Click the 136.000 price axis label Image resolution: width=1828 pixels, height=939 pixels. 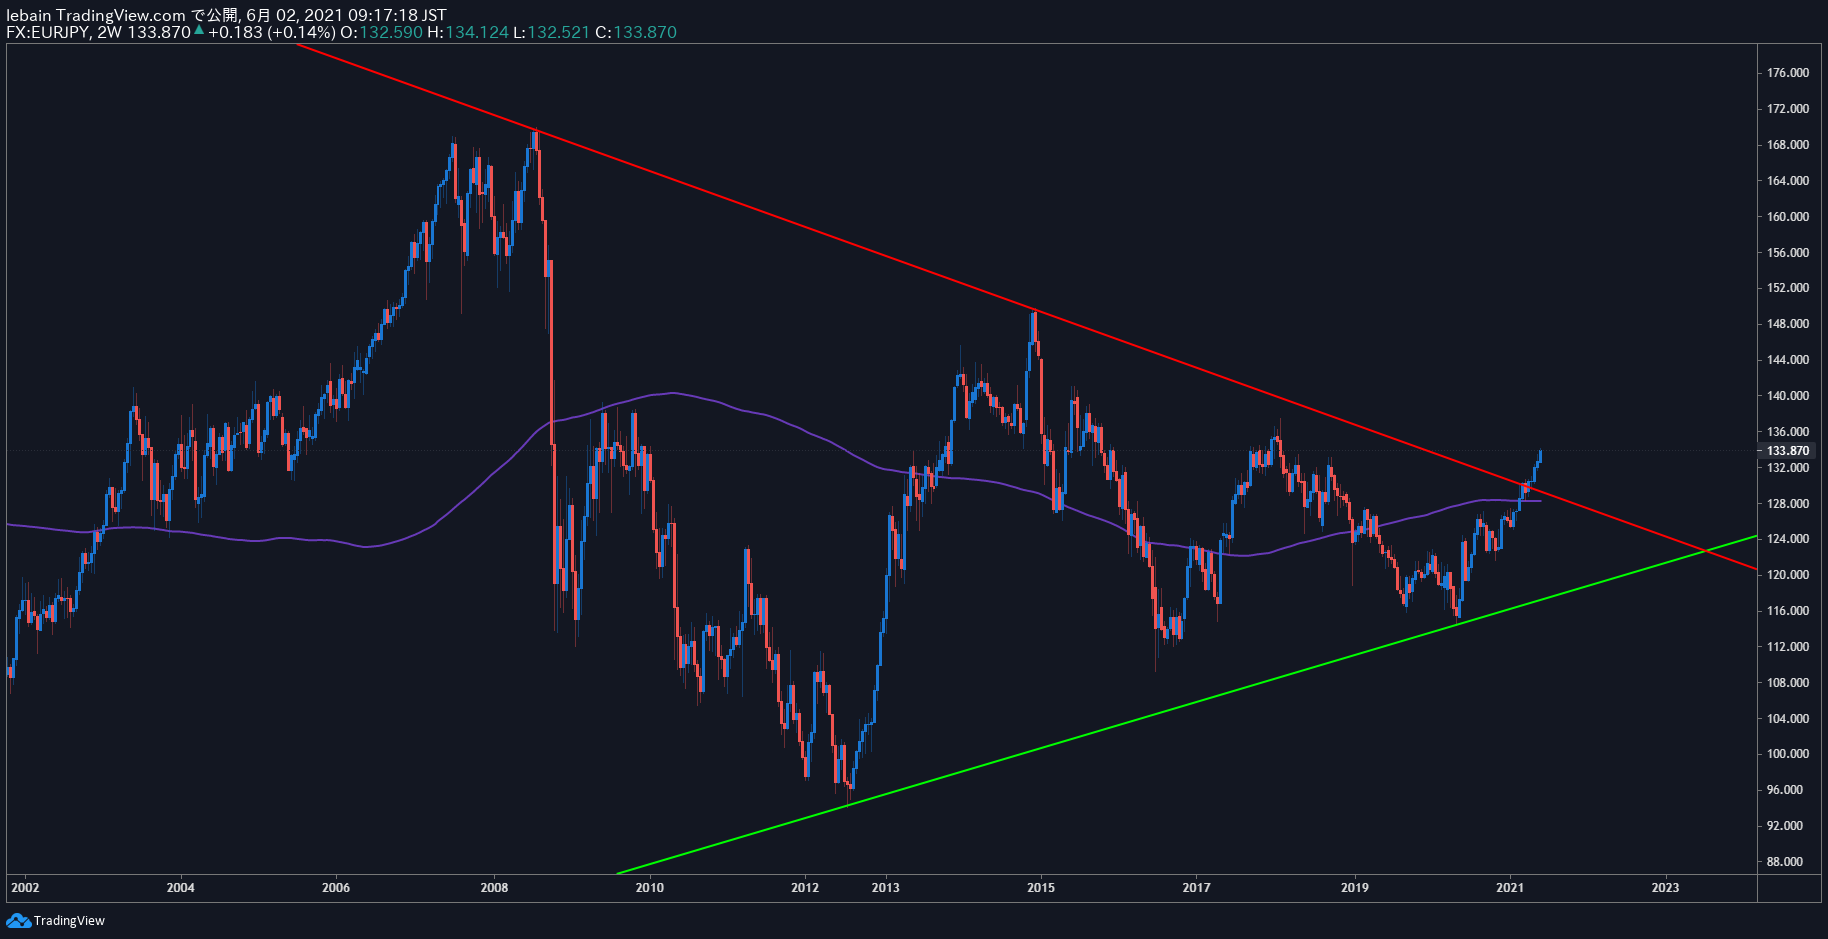tap(1788, 432)
